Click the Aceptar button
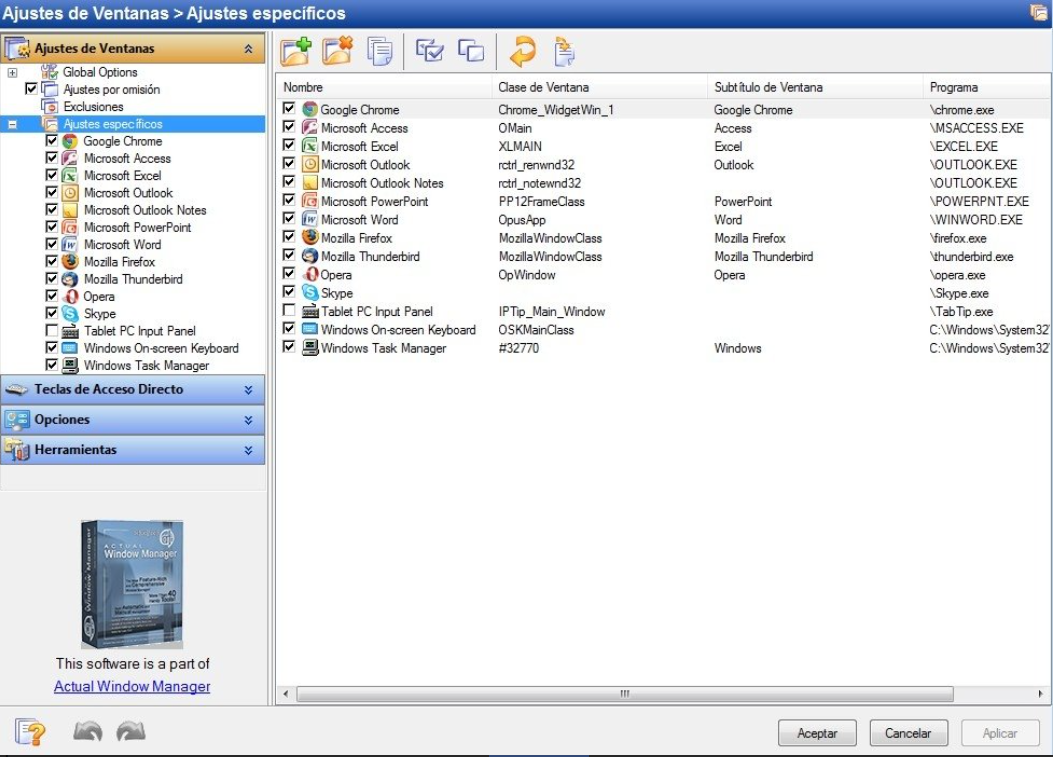 817,733
